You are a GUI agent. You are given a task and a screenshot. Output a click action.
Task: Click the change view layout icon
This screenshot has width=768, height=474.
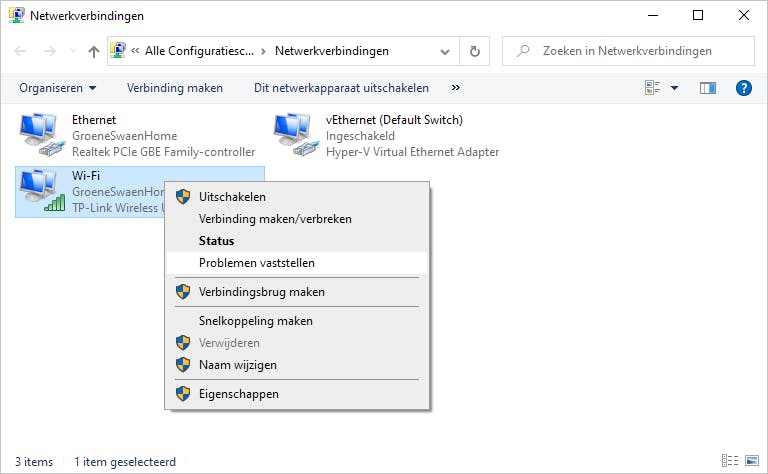coord(653,88)
